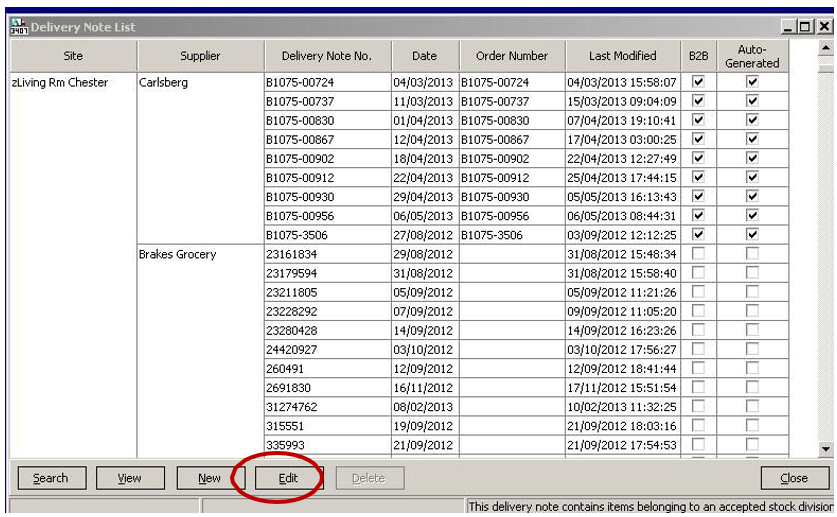Click the Order Number column header
This screenshot has height=517, width=837.
coord(512,56)
